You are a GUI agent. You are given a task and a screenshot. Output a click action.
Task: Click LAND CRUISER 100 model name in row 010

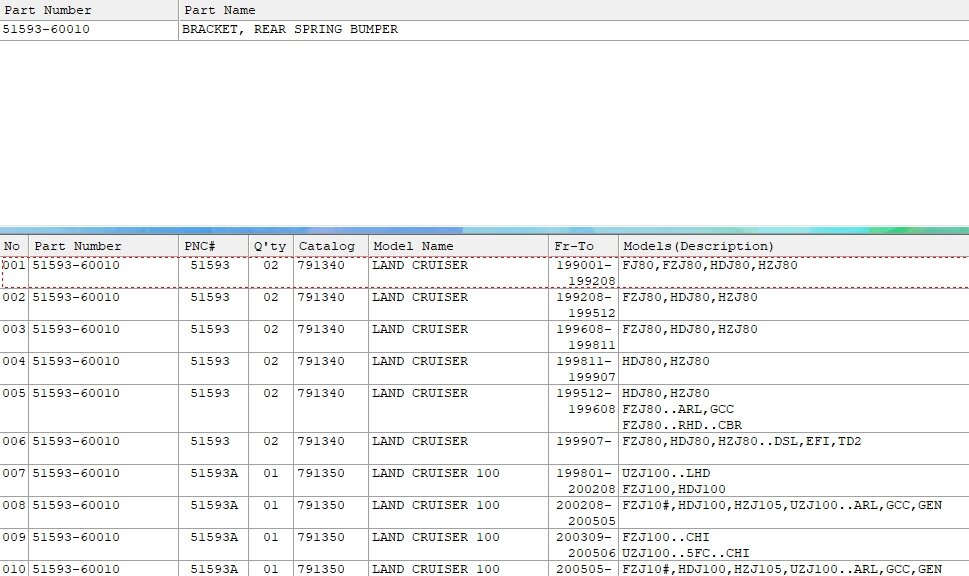coord(436,569)
